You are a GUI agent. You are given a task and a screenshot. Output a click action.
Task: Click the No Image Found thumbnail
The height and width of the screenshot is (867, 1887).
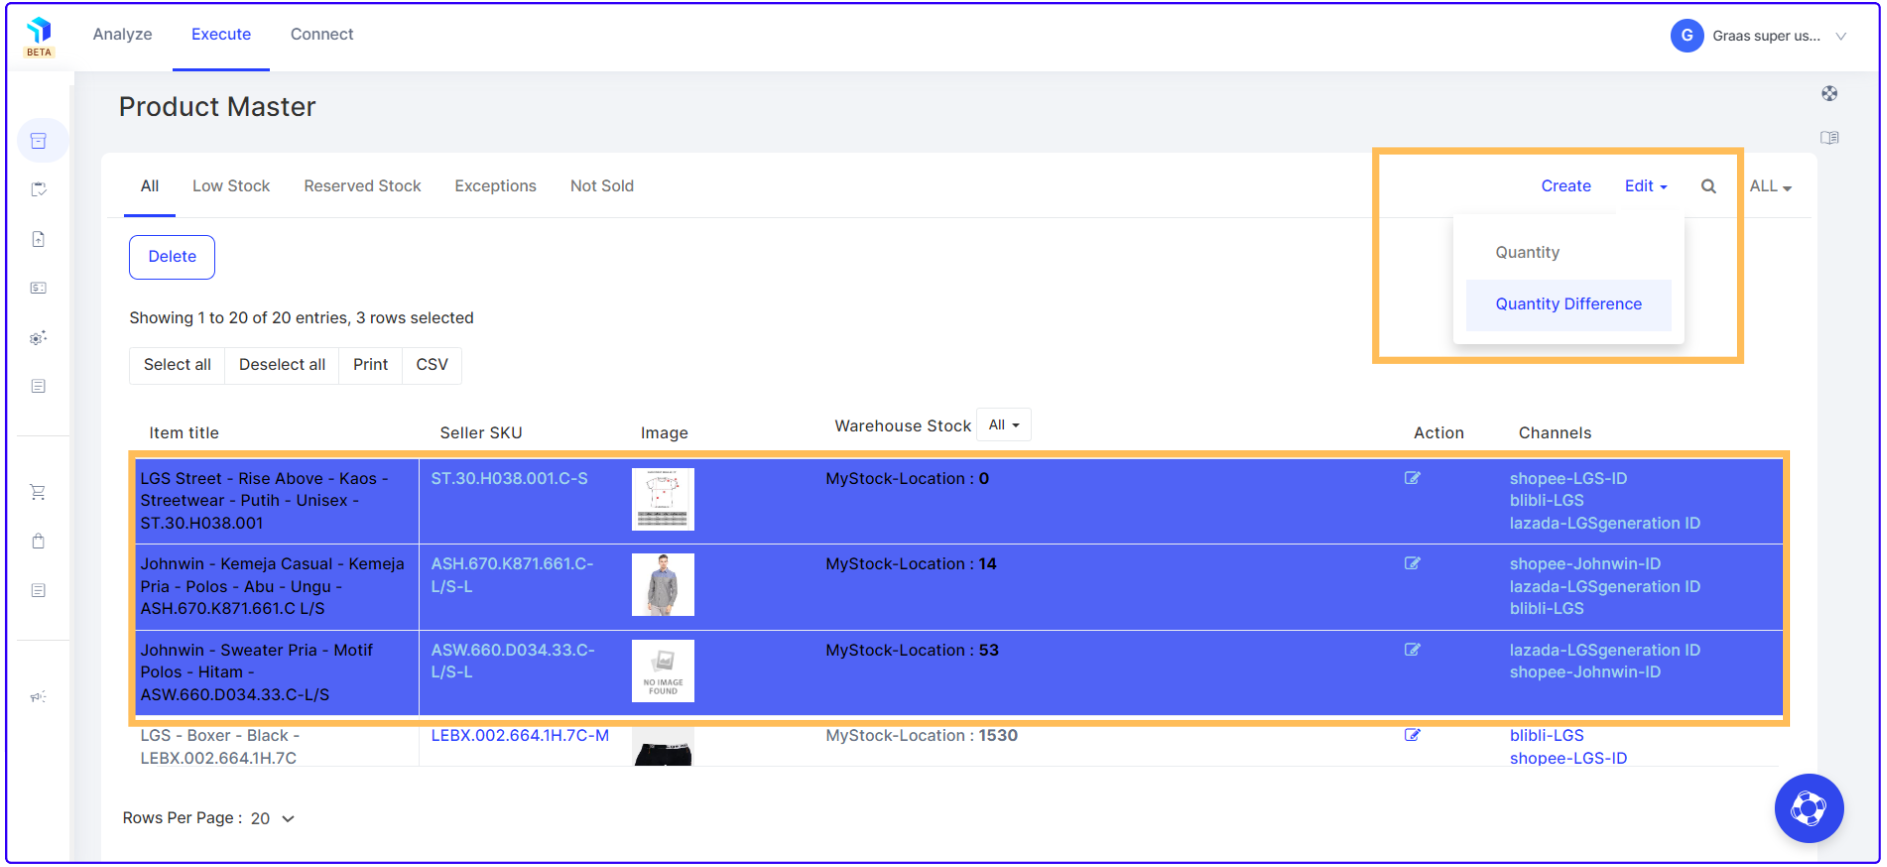tap(663, 671)
